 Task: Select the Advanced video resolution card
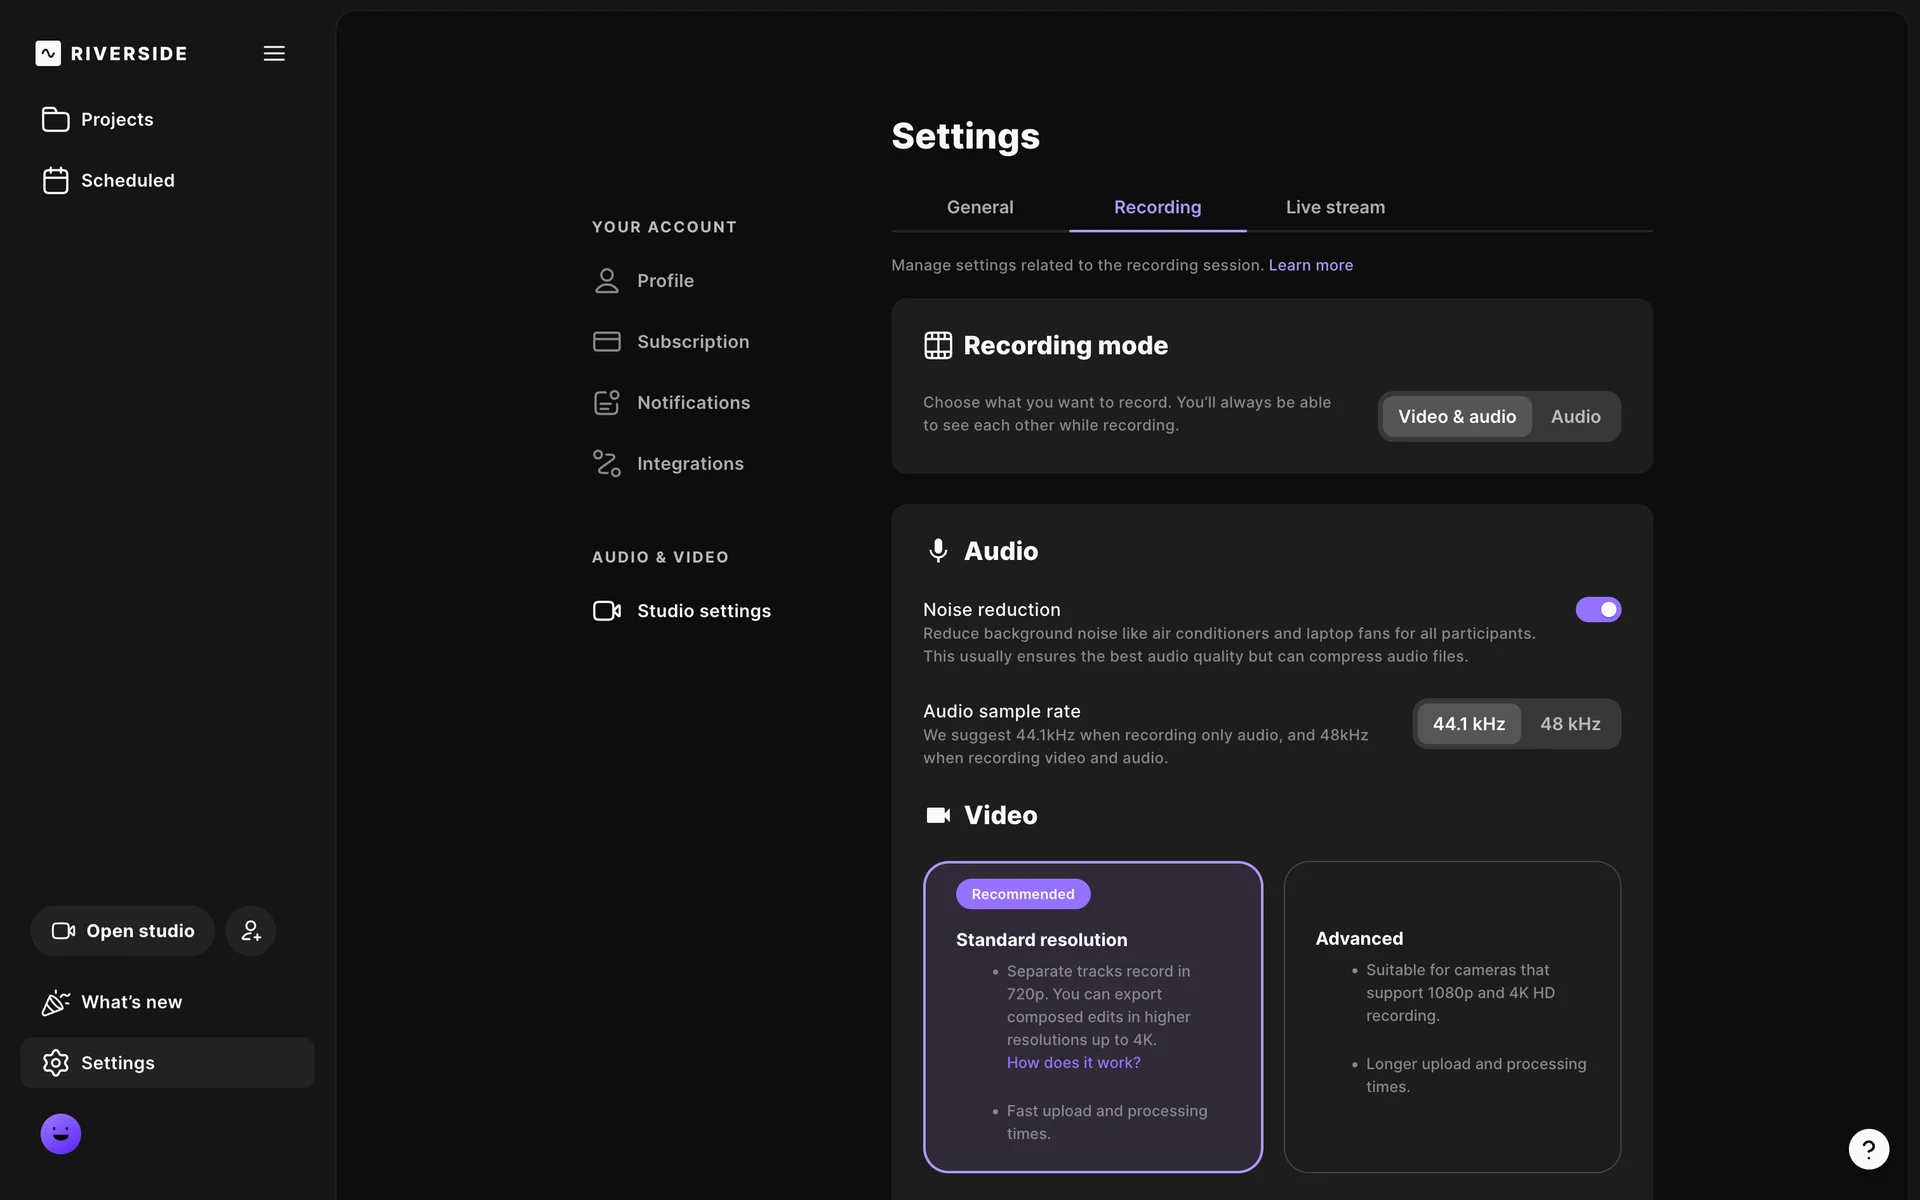(1452, 1016)
